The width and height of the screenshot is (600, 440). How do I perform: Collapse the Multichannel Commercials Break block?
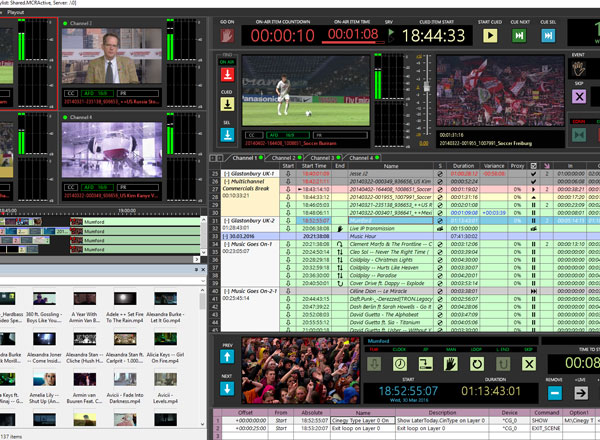pyautogui.click(x=228, y=182)
